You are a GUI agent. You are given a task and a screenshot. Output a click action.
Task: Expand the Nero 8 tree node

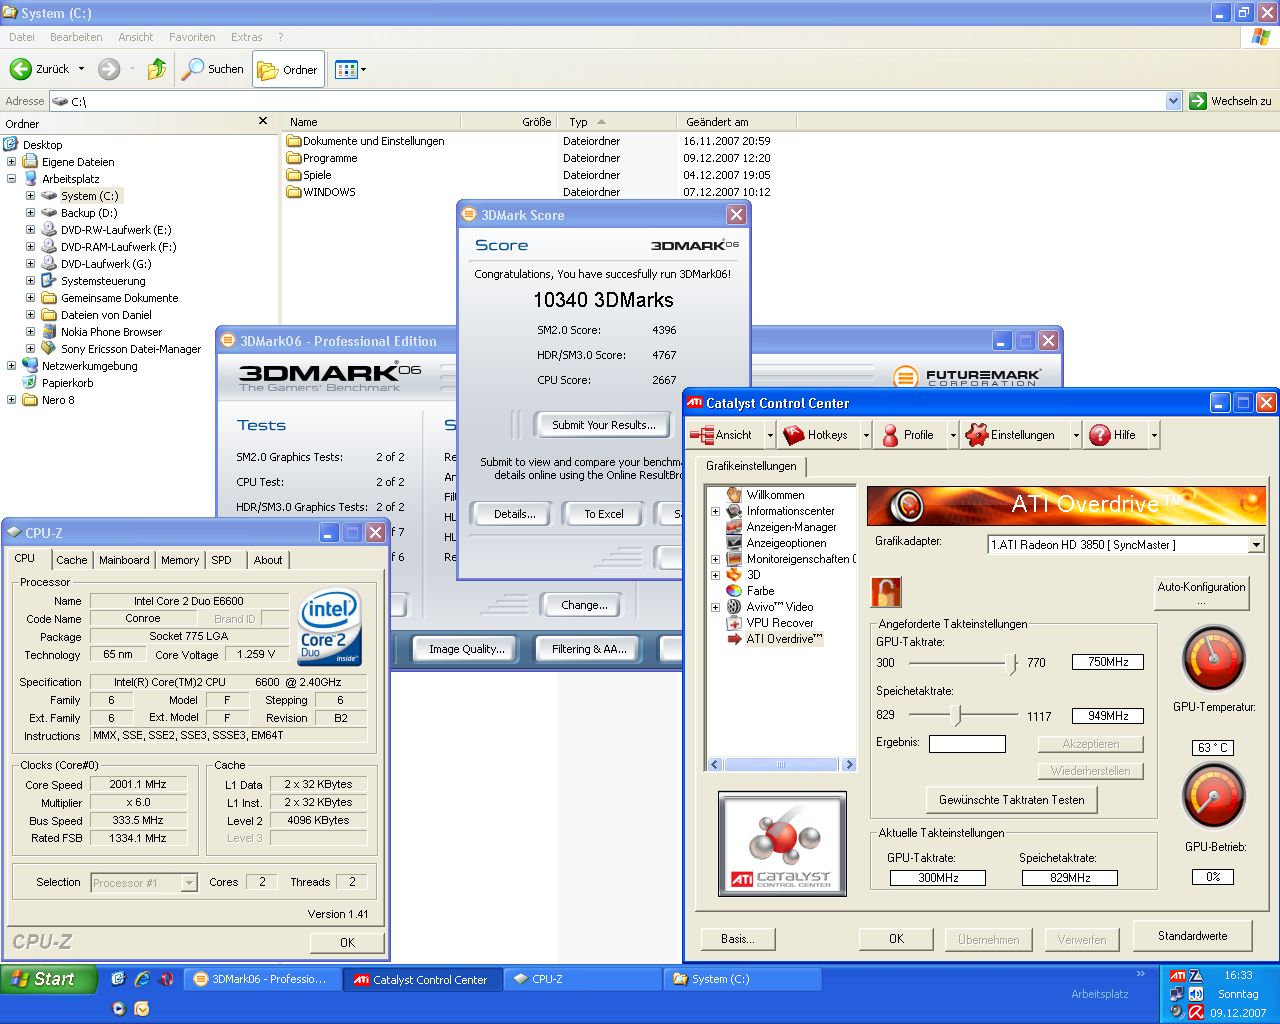coord(11,400)
